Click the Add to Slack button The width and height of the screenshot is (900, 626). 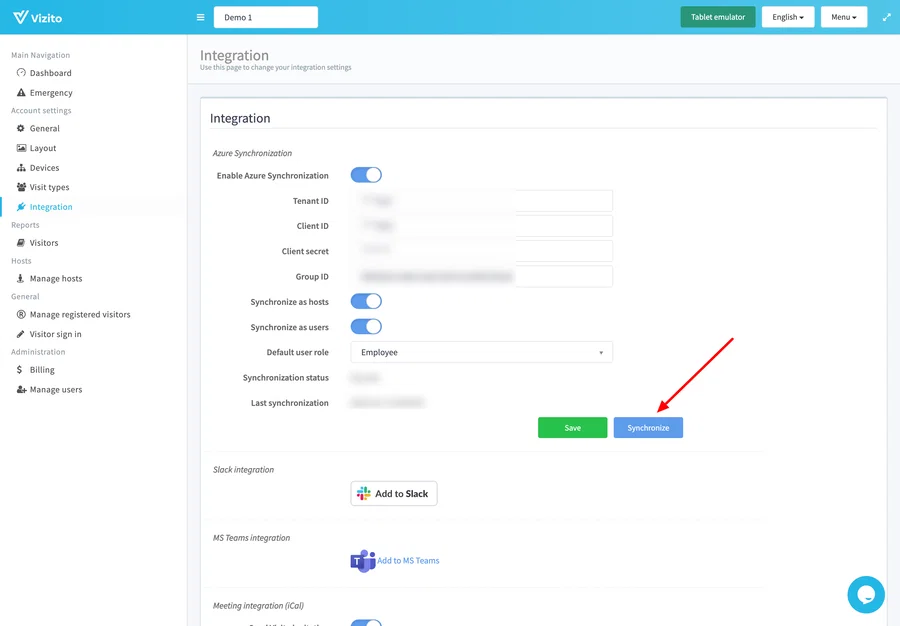tap(393, 493)
